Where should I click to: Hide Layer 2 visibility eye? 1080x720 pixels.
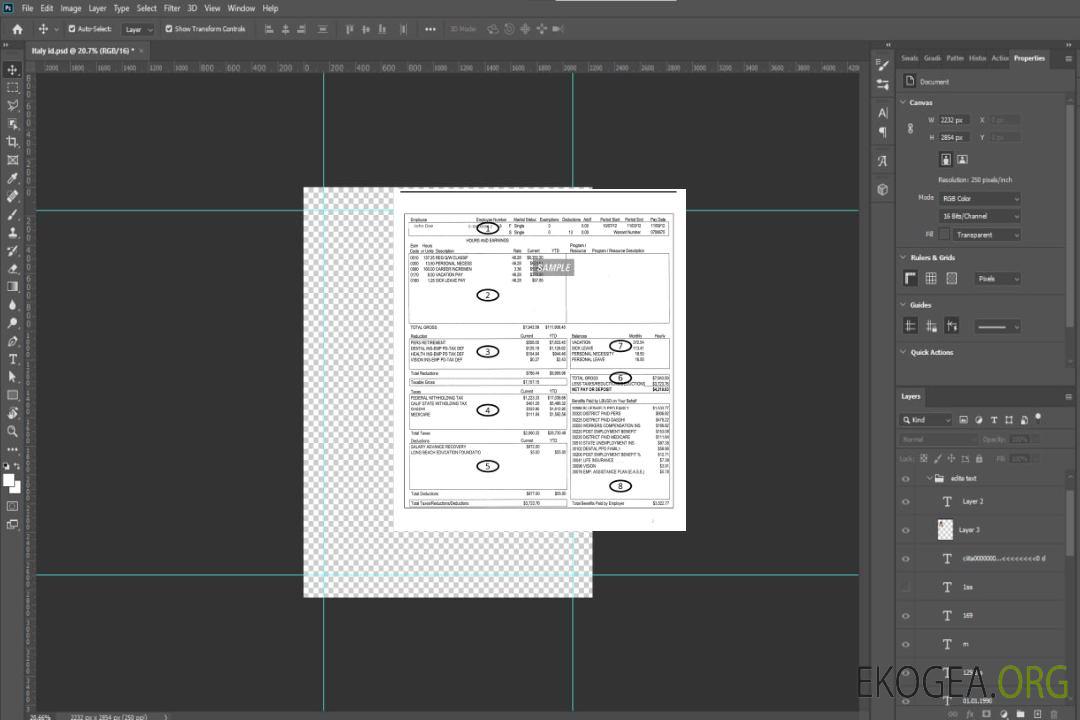906,502
